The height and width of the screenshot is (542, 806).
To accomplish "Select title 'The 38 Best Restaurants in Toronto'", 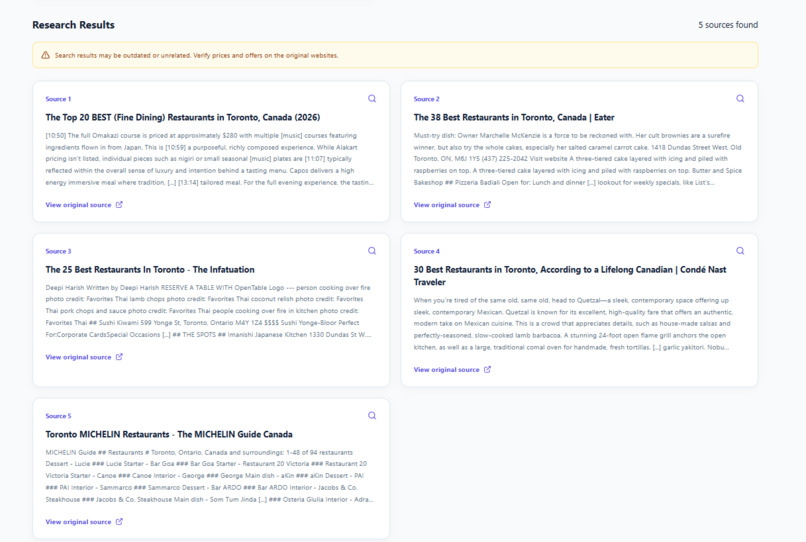I will (x=514, y=117).
